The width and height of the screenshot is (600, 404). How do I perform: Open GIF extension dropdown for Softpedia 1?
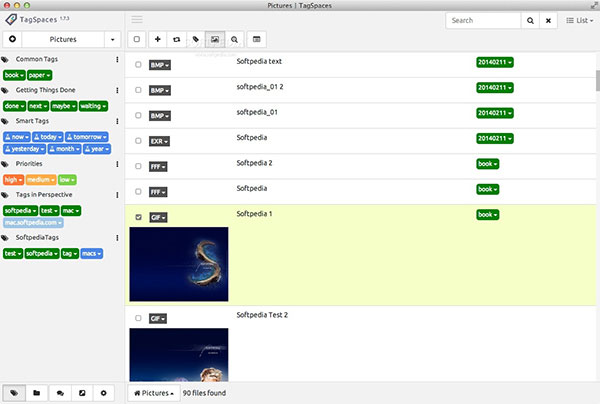click(x=158, y=217)
